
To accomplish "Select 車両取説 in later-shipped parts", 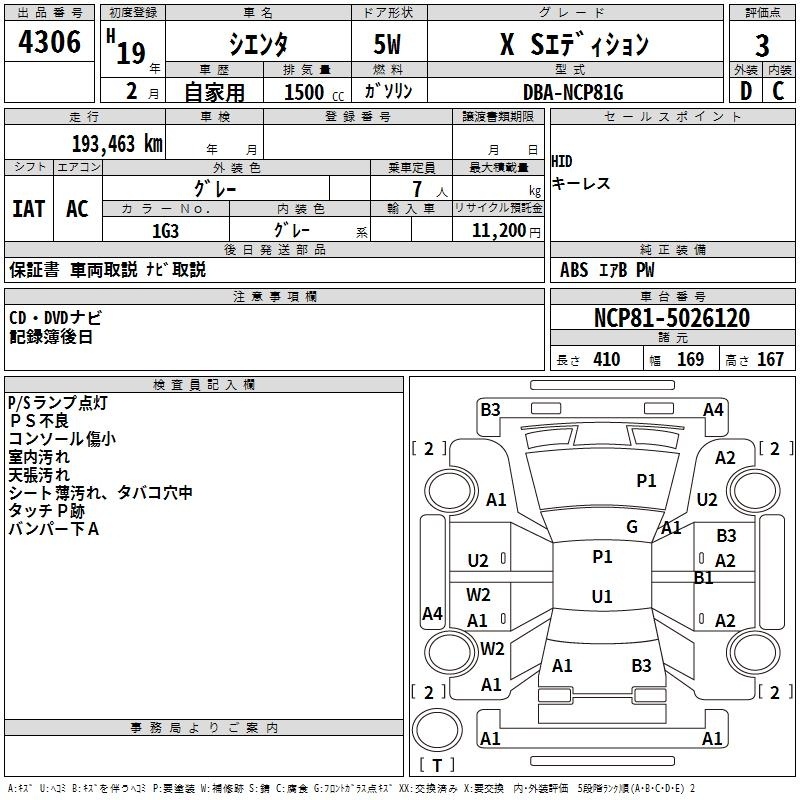I will [104, 270].
